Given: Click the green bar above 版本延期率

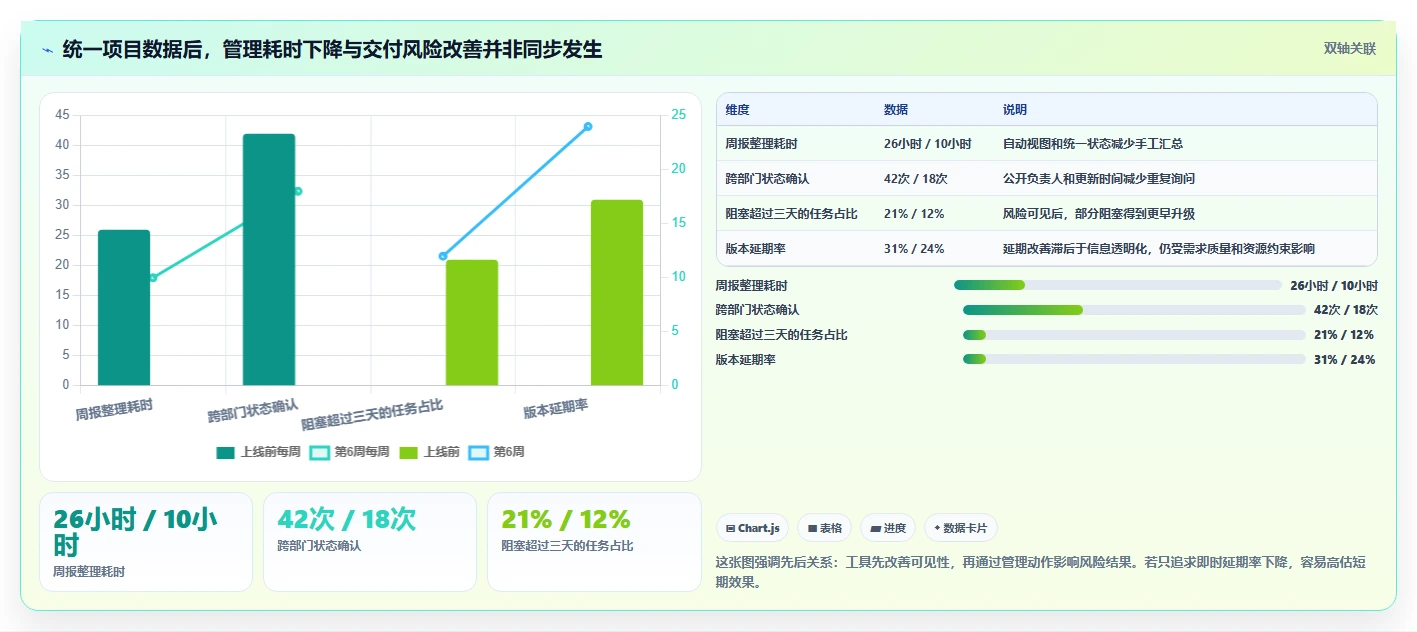Looking at the screenshot, I should tap(617, 292).
